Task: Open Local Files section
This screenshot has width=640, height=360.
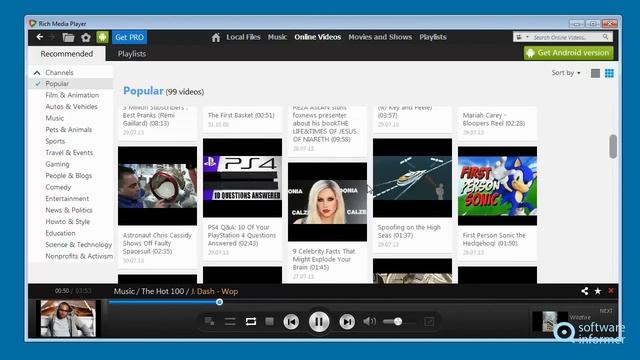Action: click(x=243, y=37)
